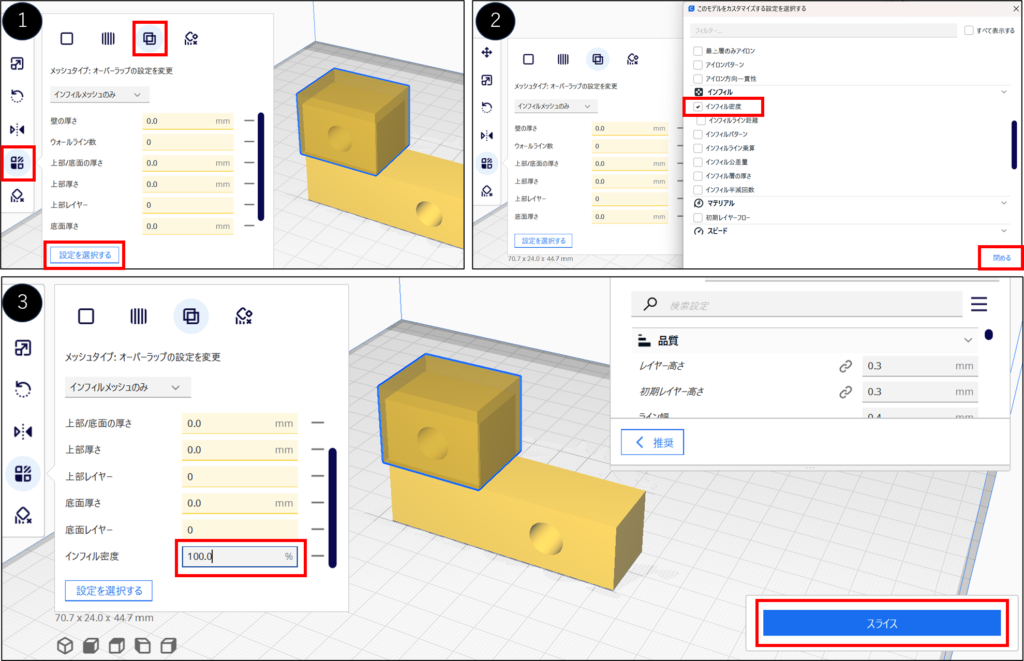Focus the フィルター text field

824,31
